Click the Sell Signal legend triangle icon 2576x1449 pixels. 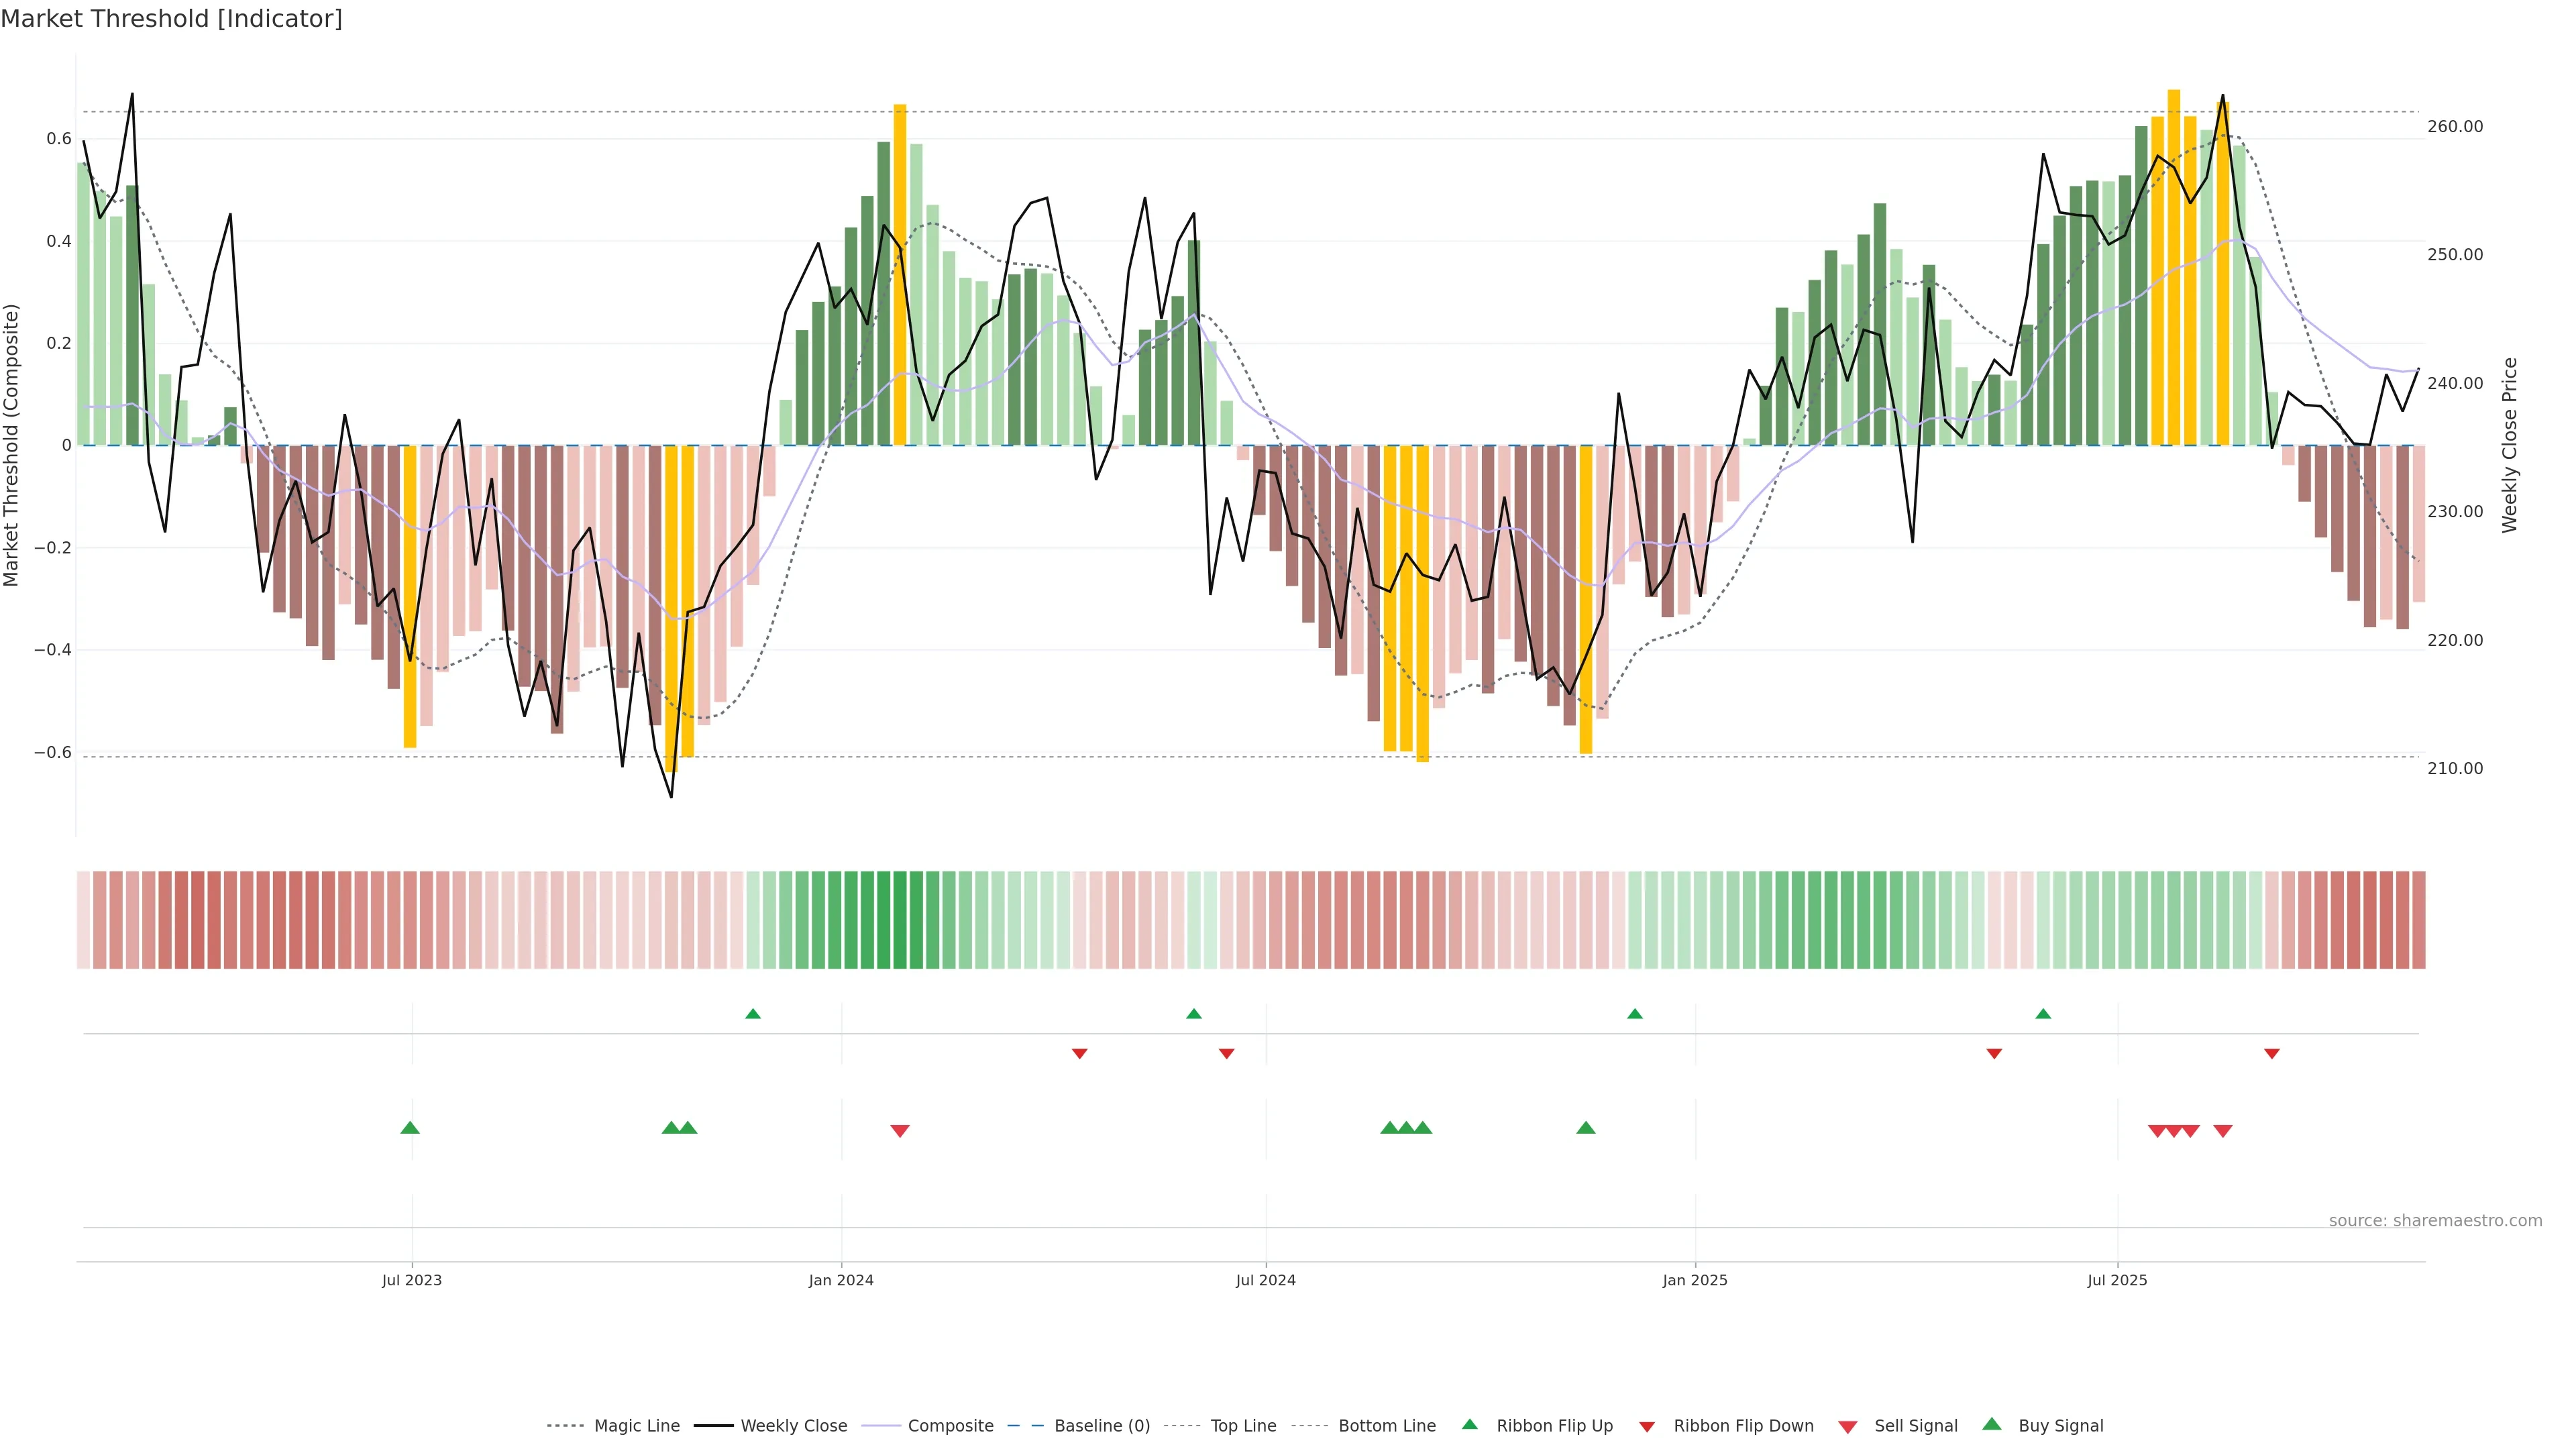click(x=1848, y=1427)
